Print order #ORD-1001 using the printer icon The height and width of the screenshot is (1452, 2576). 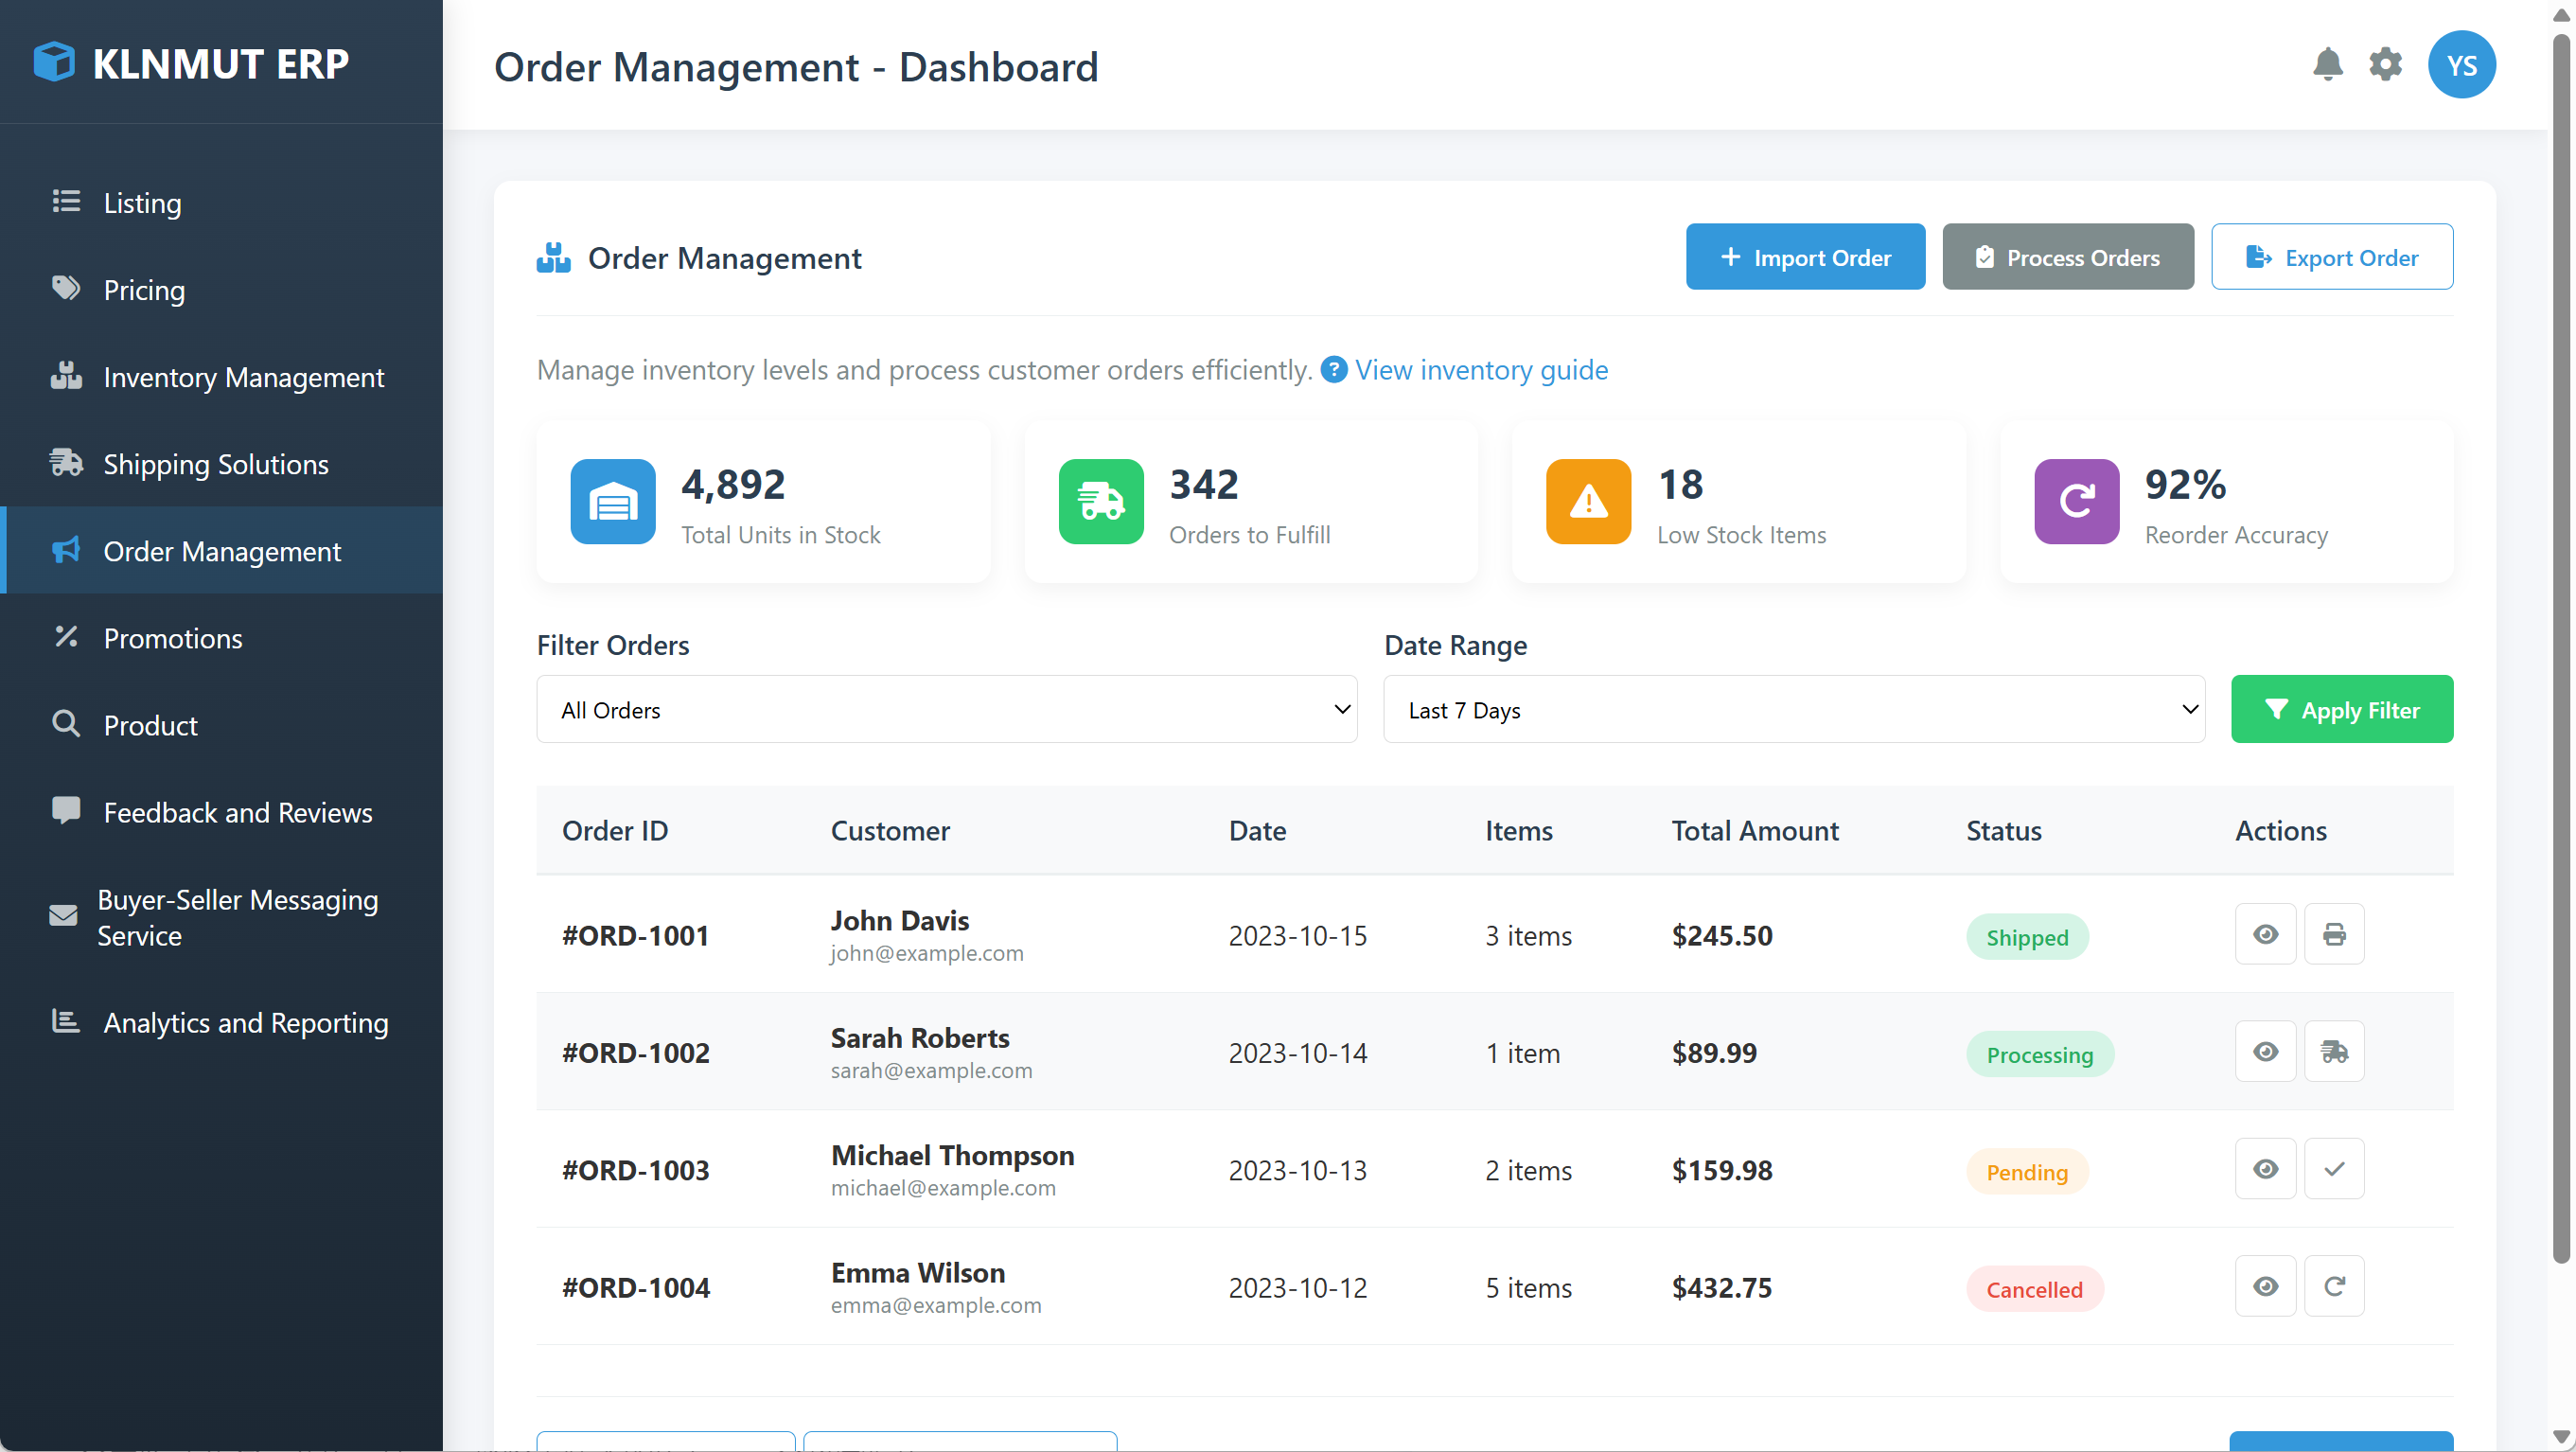2334,934
